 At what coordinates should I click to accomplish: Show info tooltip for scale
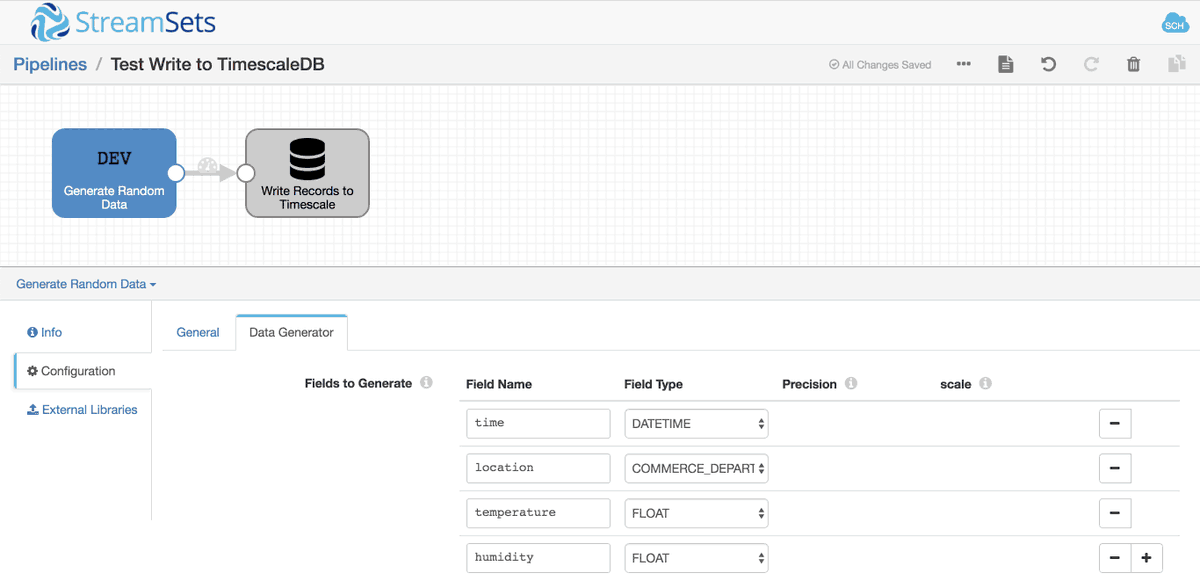985,383
